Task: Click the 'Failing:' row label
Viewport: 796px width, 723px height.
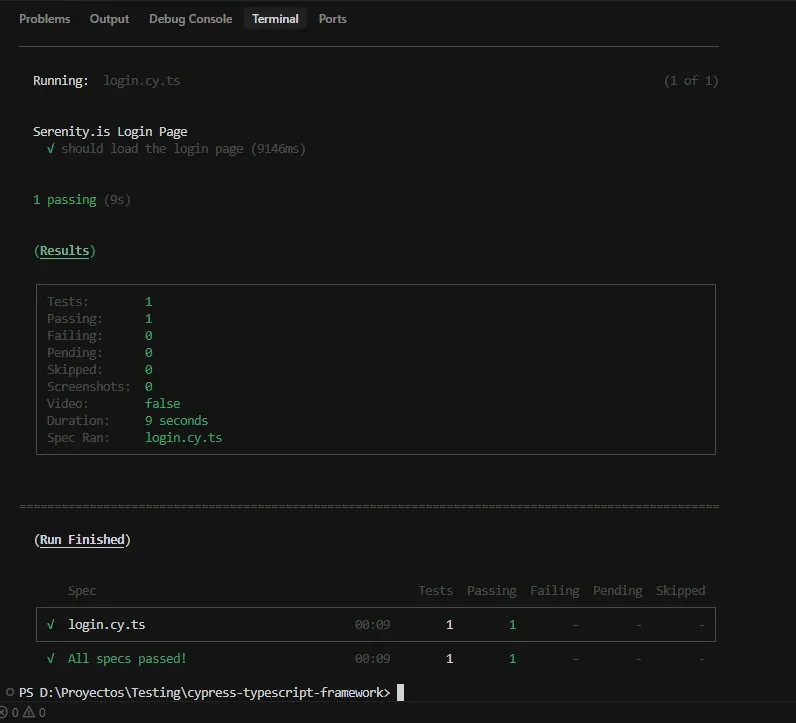Action: [75, 336]
